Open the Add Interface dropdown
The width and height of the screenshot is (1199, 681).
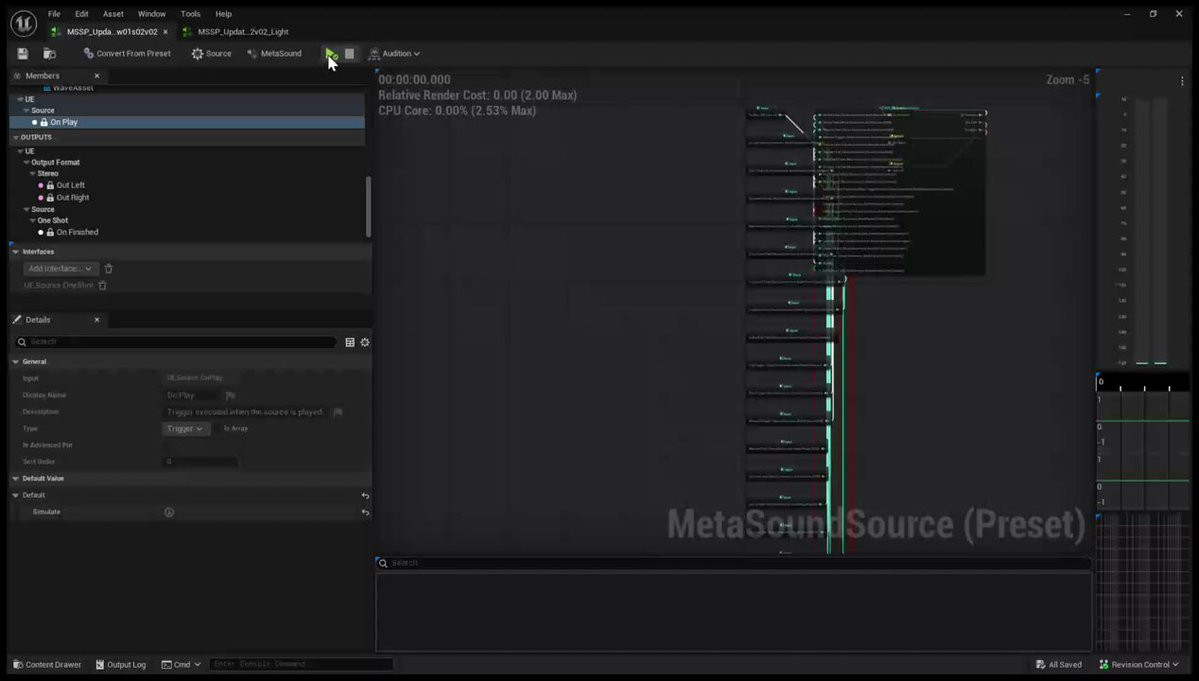coord(60,269)
